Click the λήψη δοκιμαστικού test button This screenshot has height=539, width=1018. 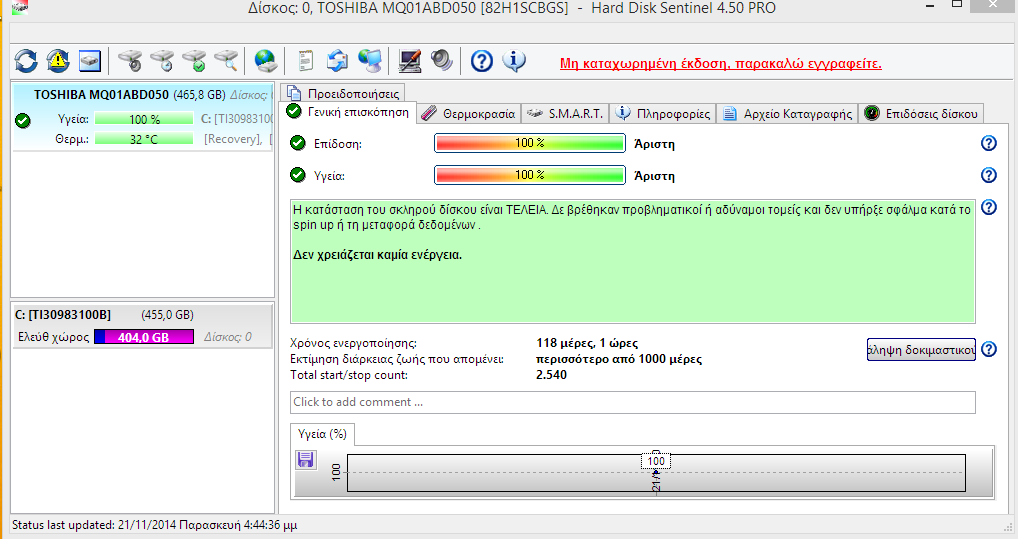coord(921,349)
